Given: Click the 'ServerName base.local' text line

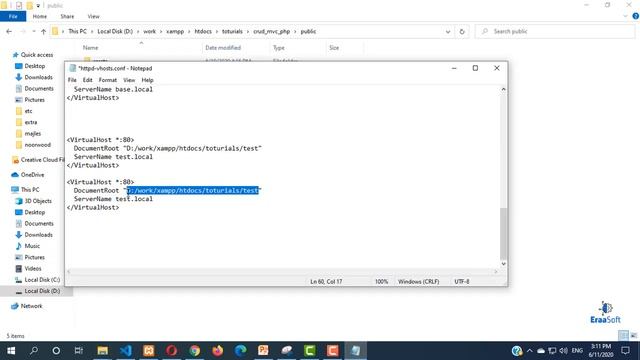Looking at the screenshot, I should point(113,89).
